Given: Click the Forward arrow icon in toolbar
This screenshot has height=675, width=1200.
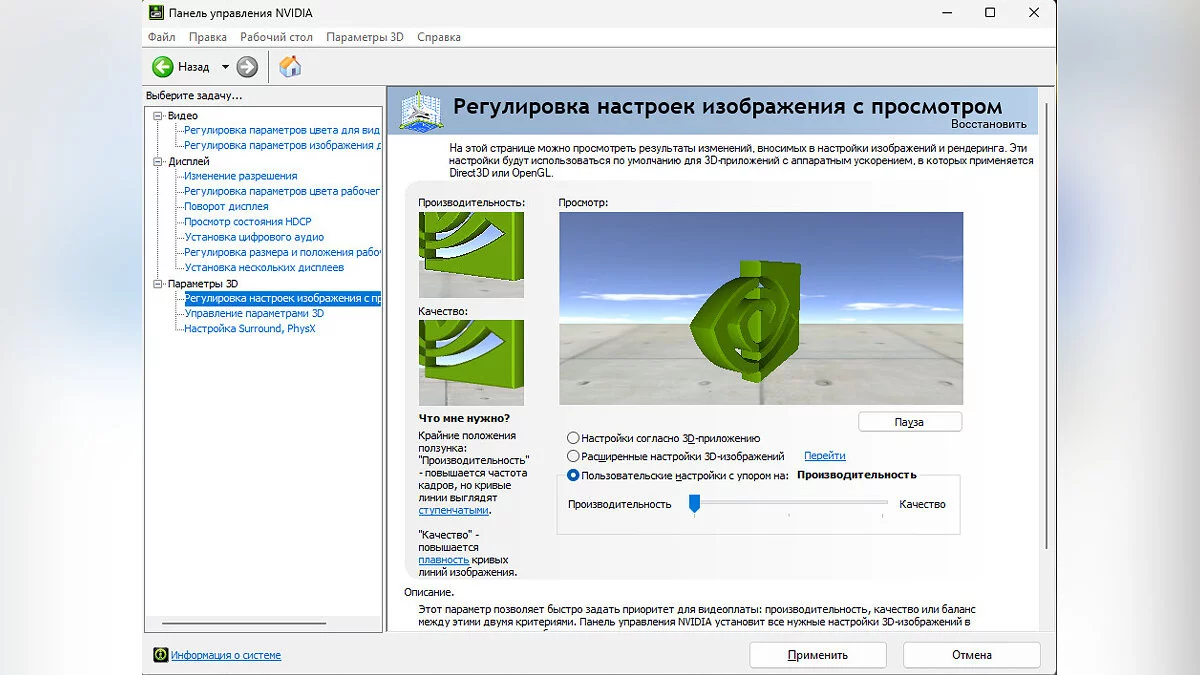Looking at the screenshot, I should [x=247, y=67].
